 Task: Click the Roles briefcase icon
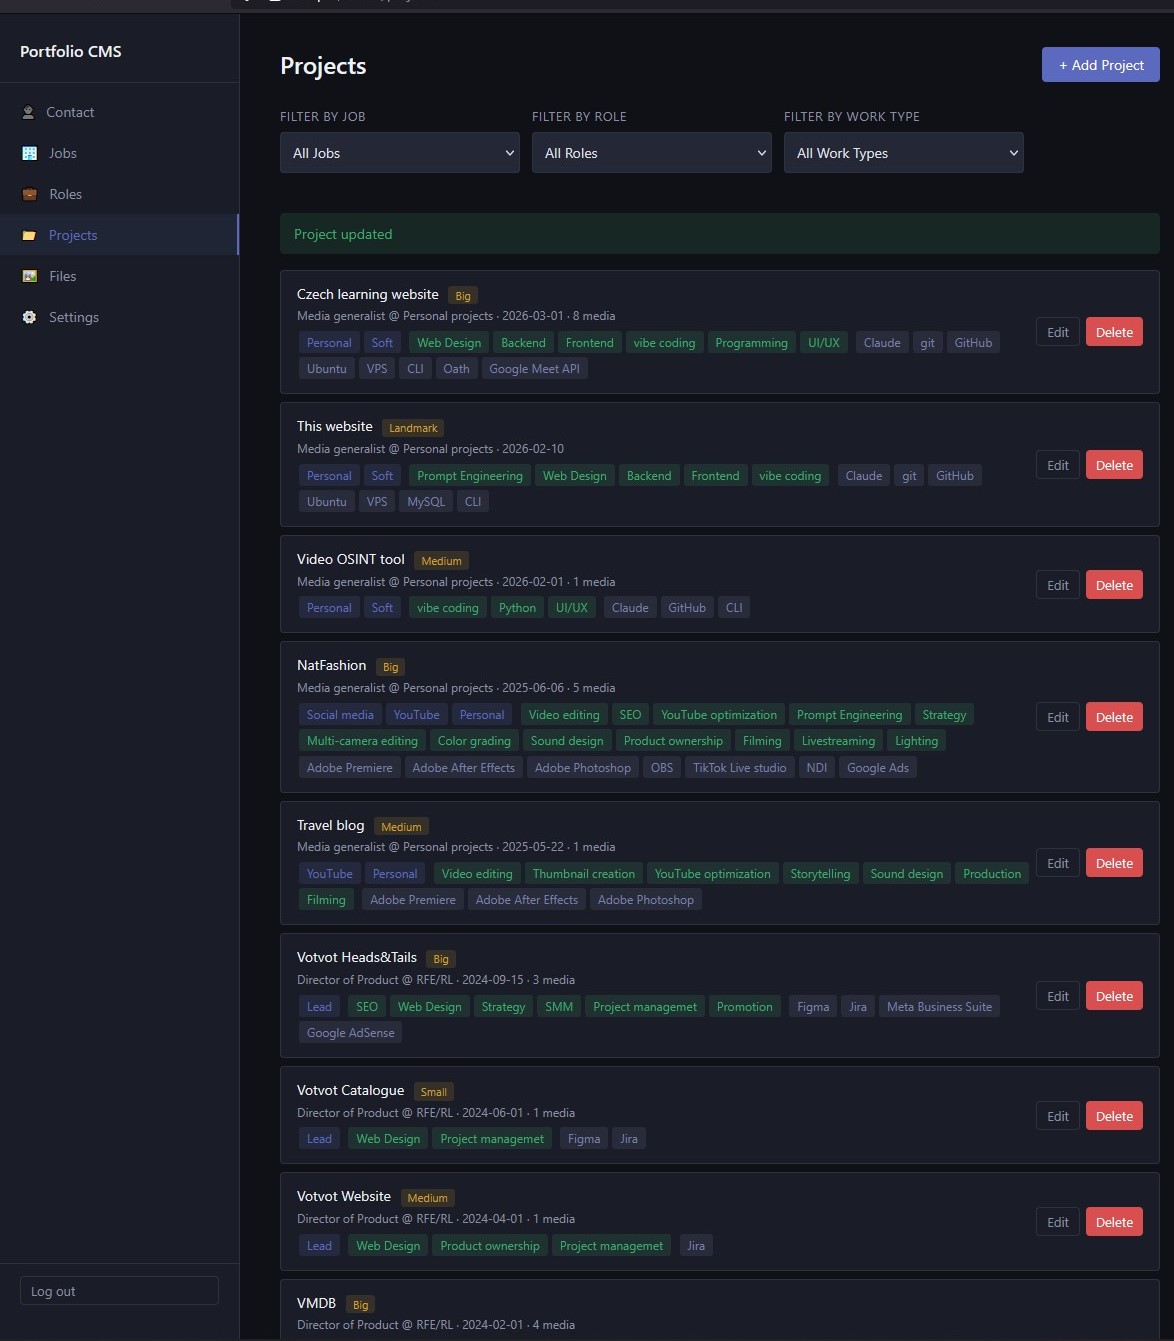point(29,195)
